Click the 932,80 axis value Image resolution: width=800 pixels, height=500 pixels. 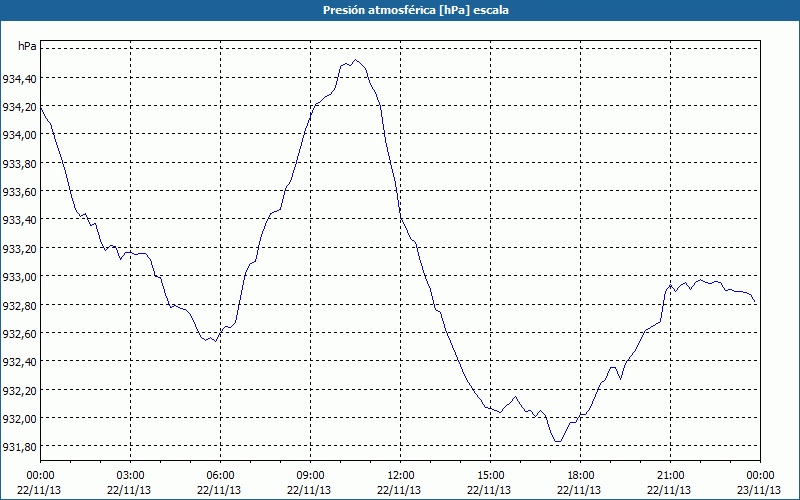point(19,306)
